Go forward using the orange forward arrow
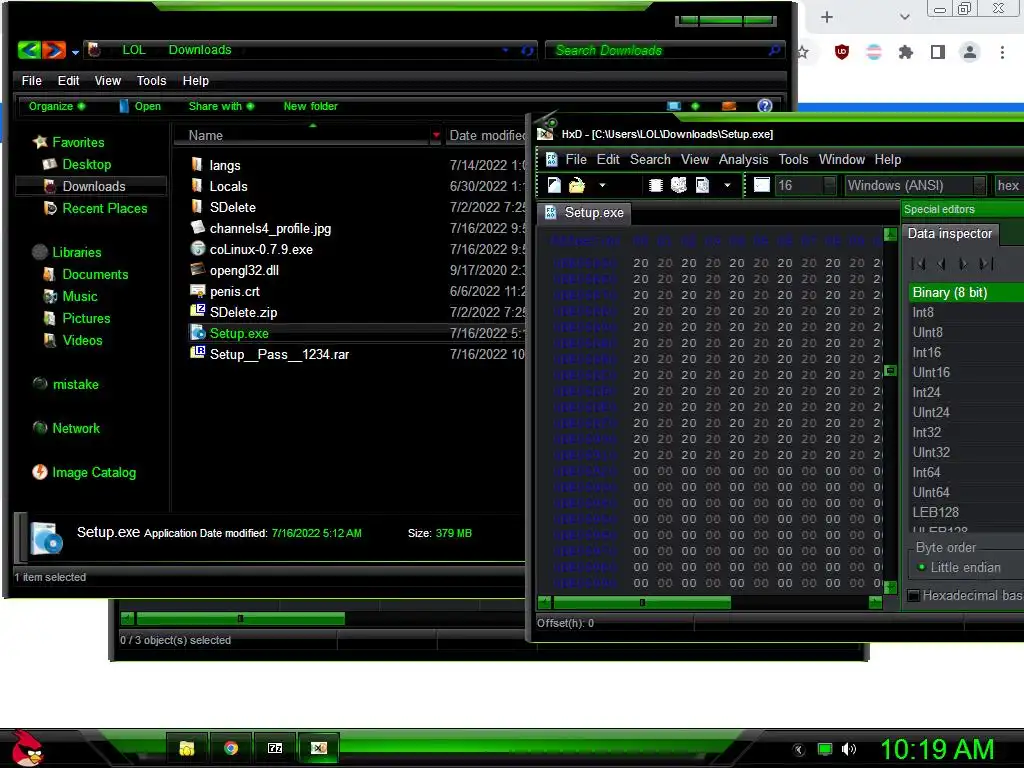1024x768 pixels. pos(54,50)
